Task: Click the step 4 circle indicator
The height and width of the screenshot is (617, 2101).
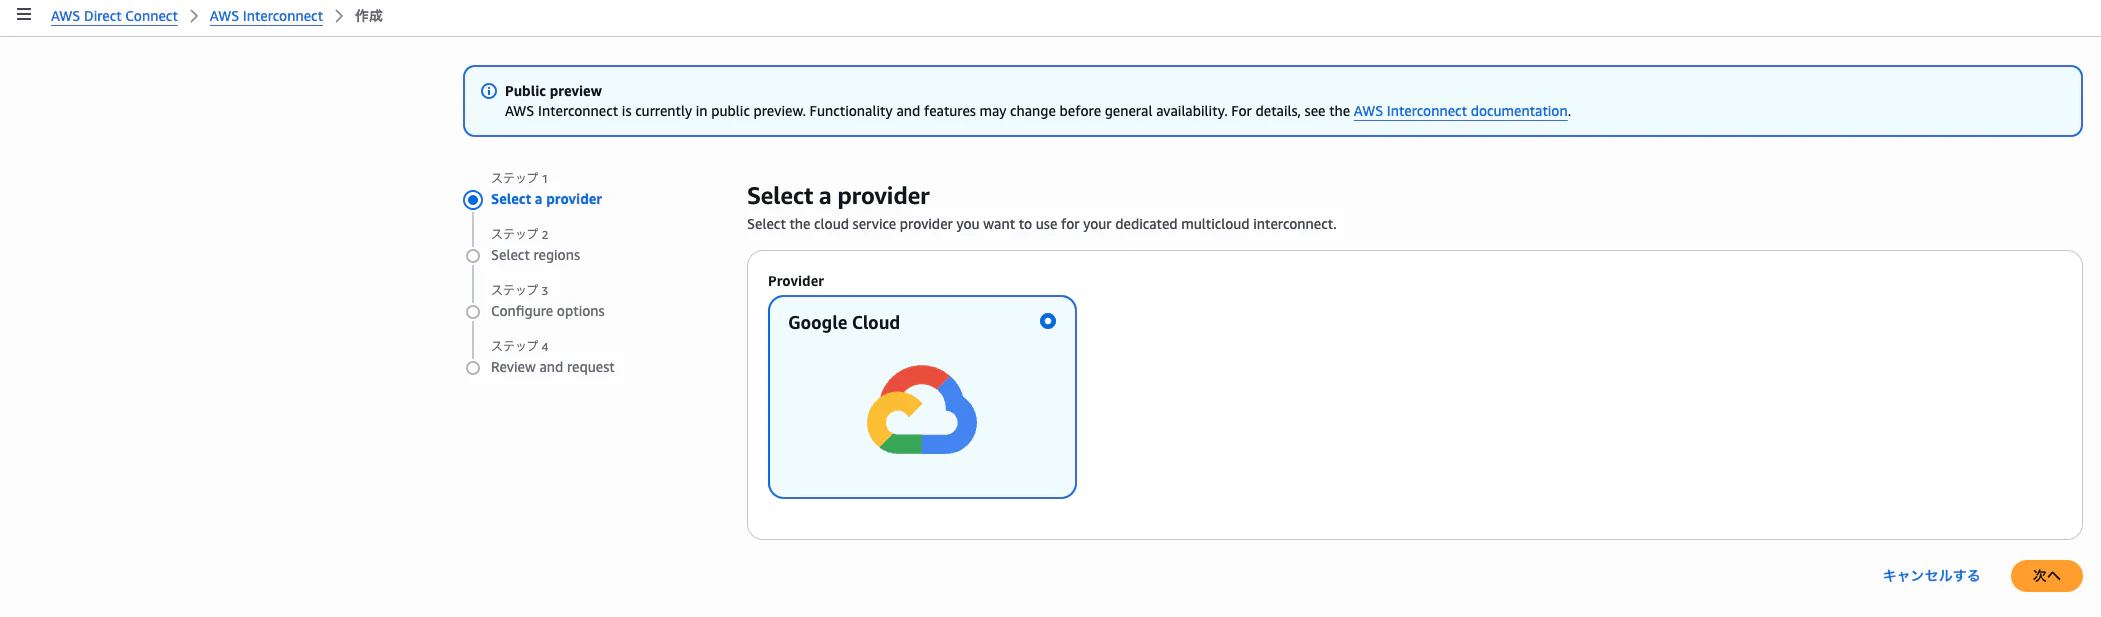Action: [x=473, y=368]
